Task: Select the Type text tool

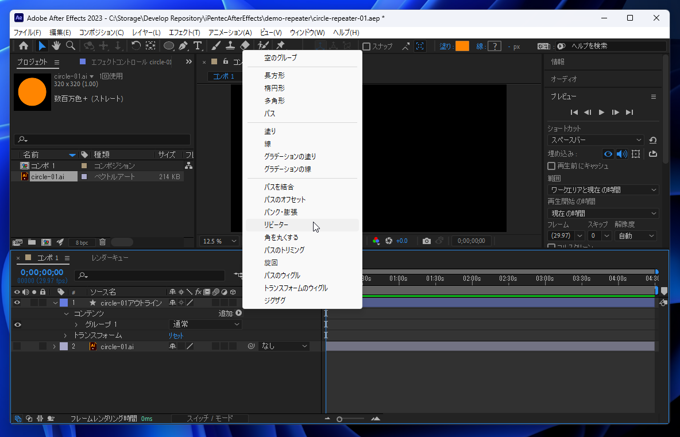Action: pos(198,46)
